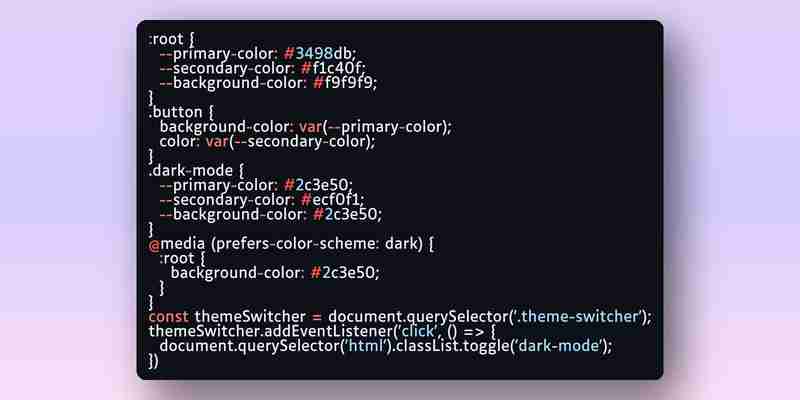Click the 'click' string literal
The image size is (800, 400).
click(x=417, y=331)
